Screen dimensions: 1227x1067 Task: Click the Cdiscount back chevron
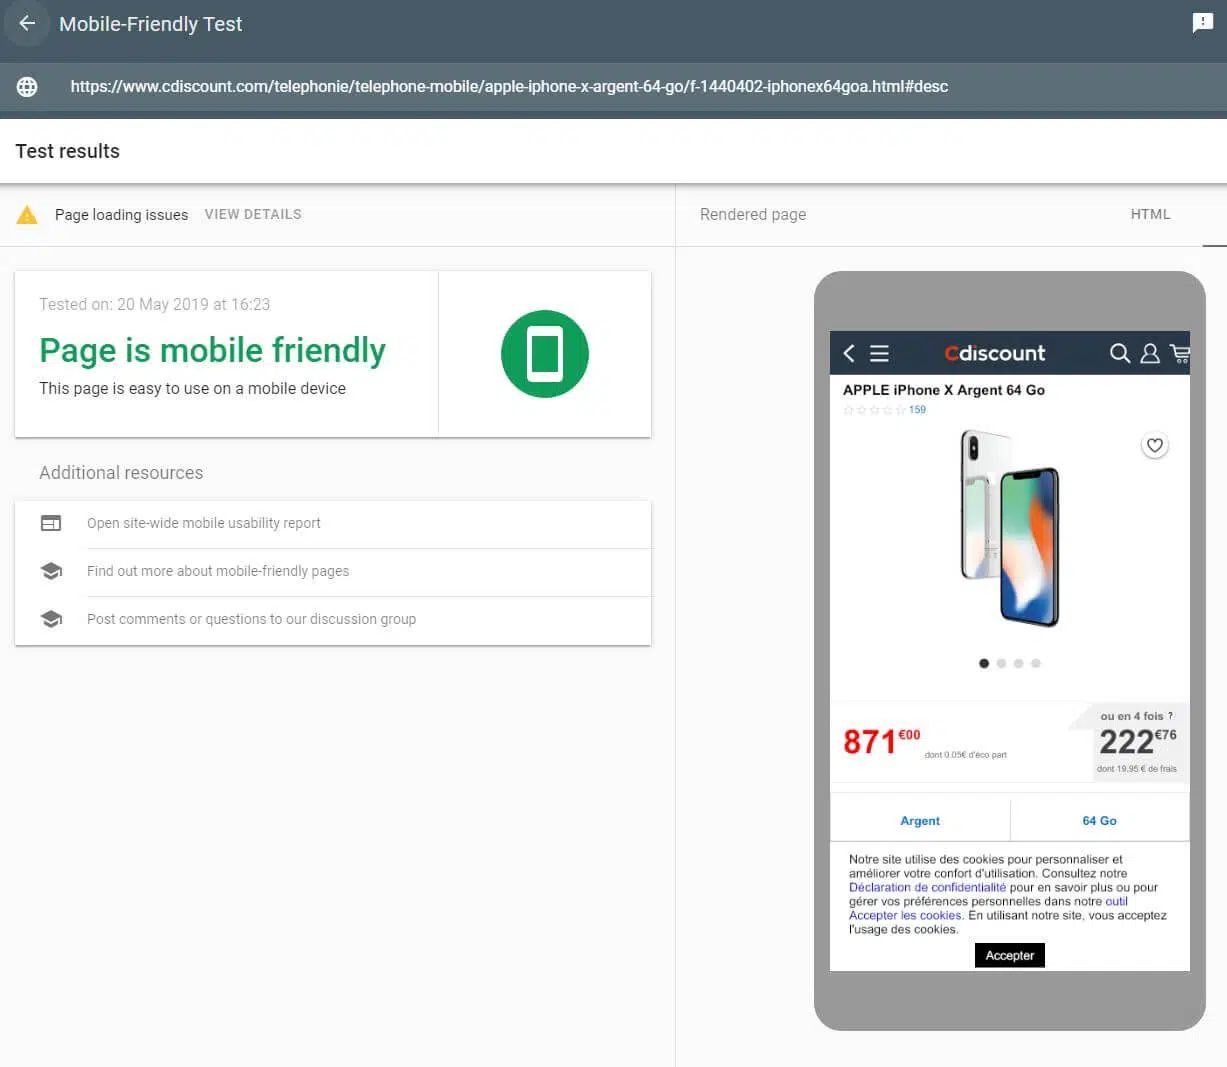[x=849, y=353]
